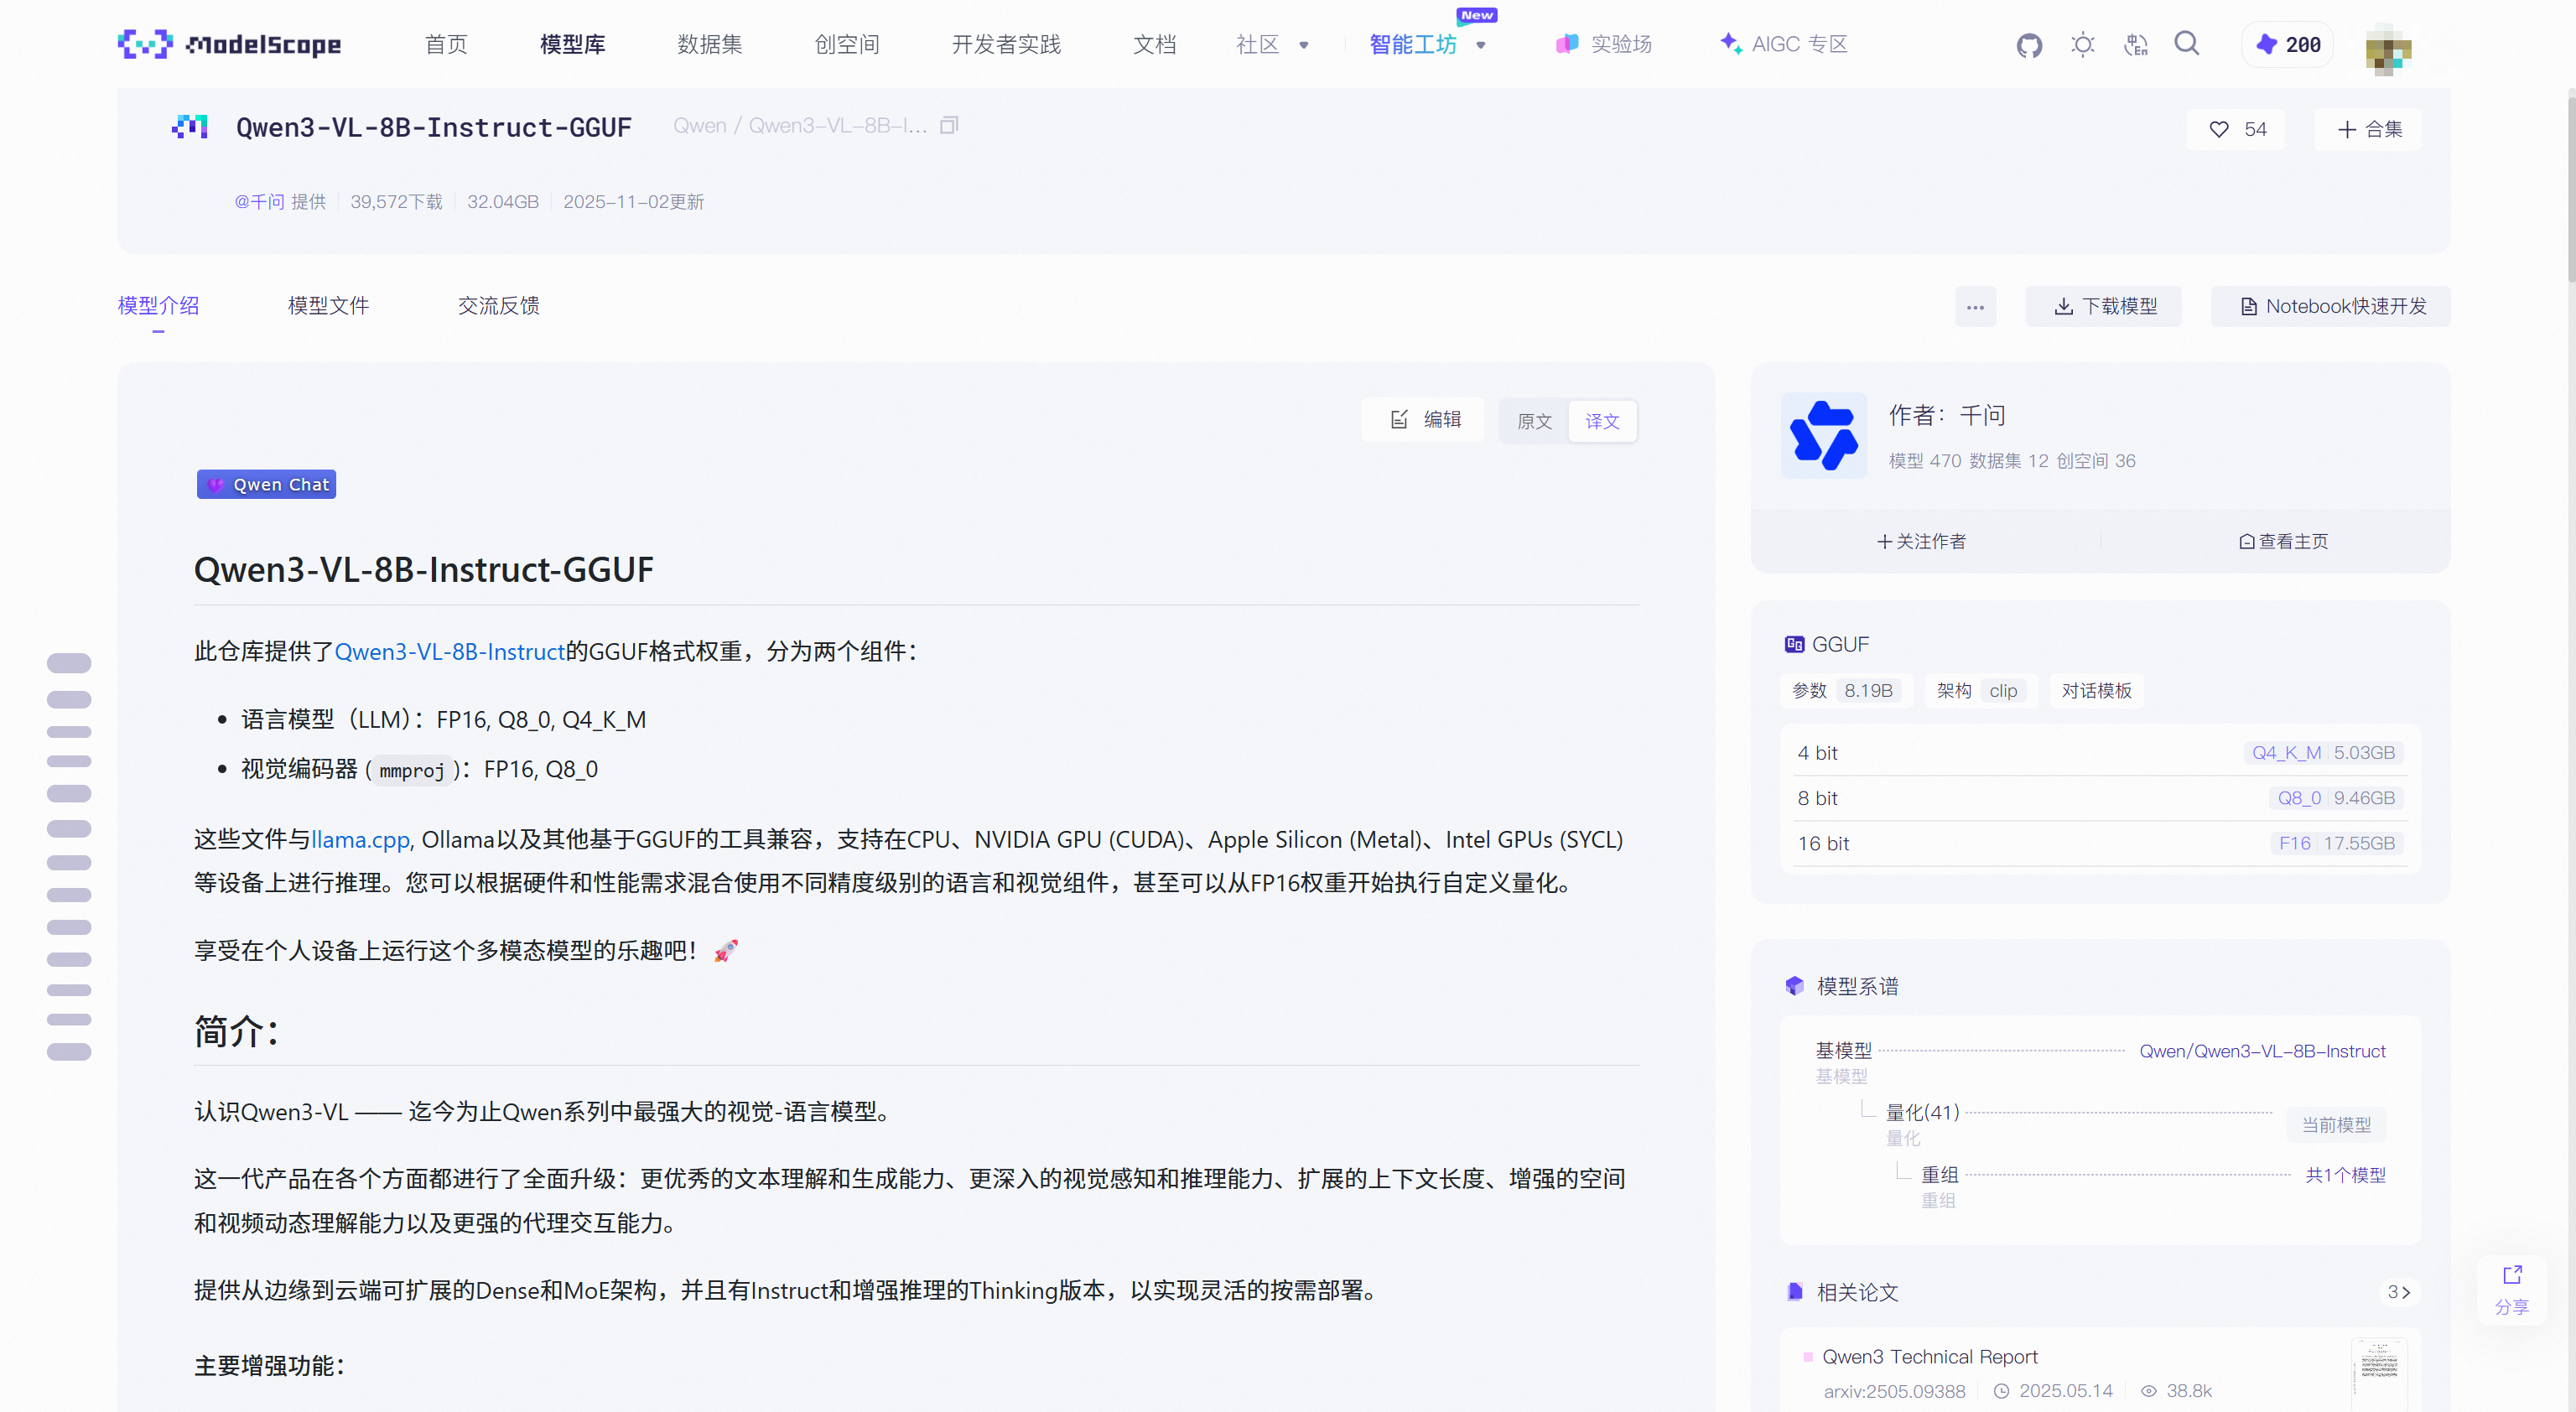
Task: Jump using first outline bar on left
Action: [x=69, y=663]
